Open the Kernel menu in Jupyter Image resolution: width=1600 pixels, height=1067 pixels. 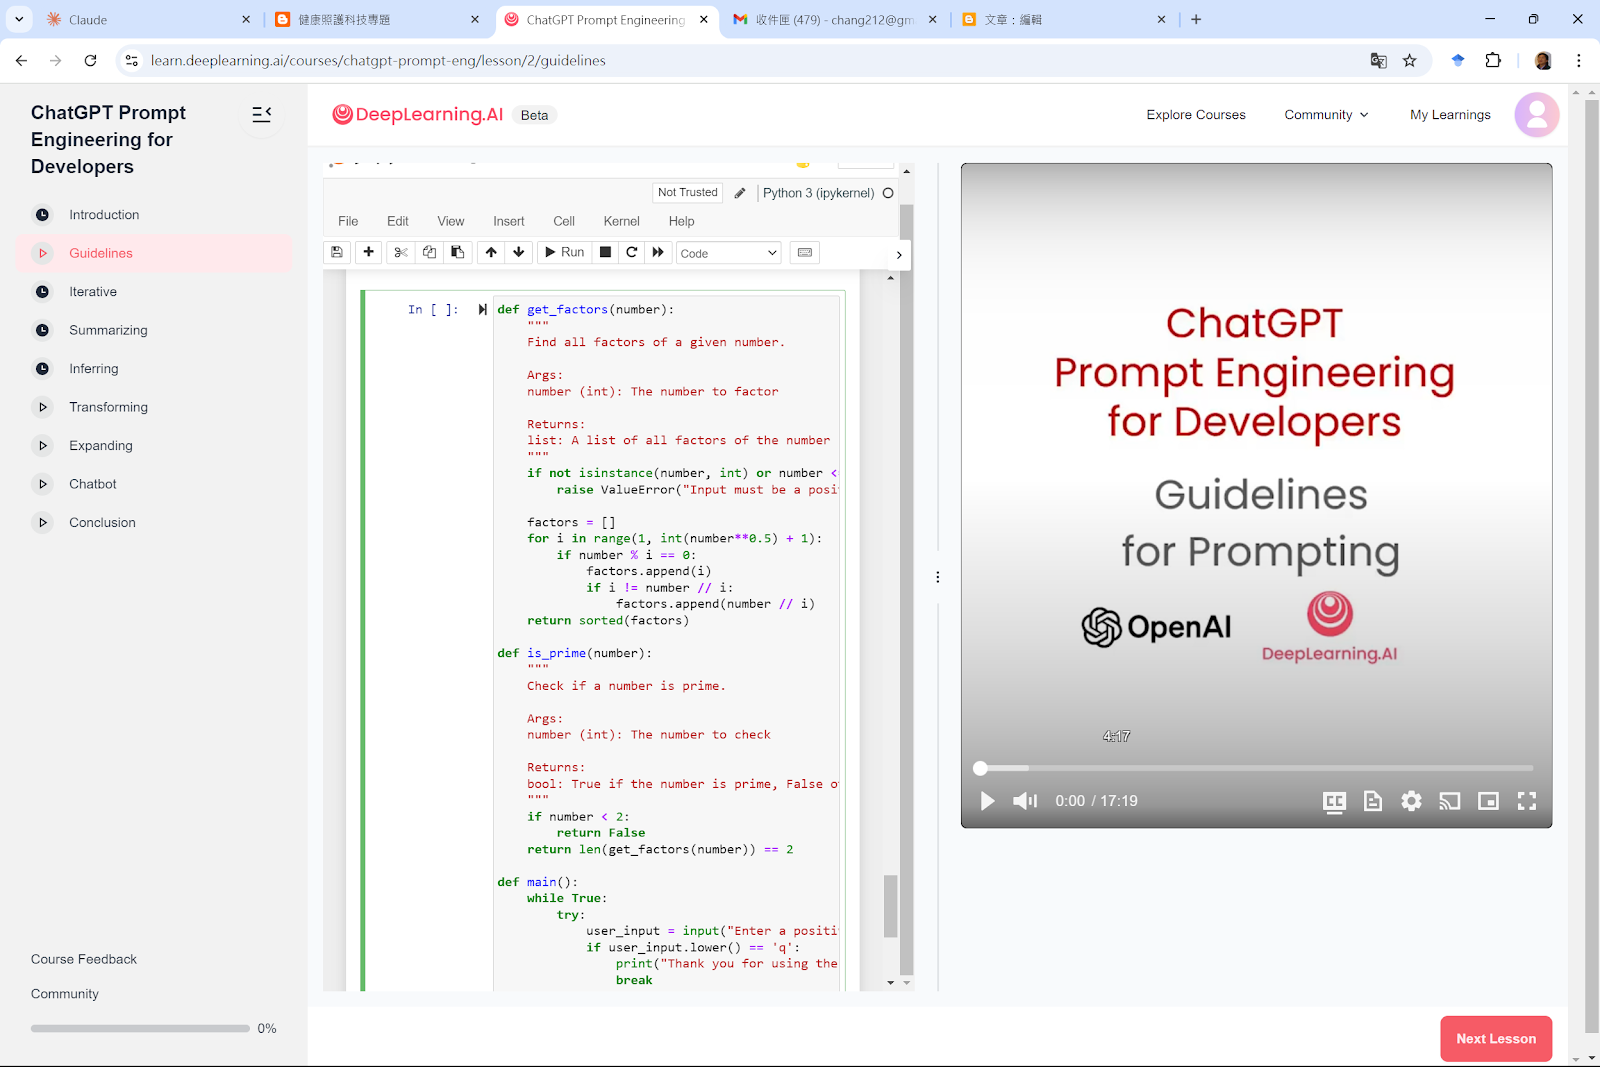(621, 221)
